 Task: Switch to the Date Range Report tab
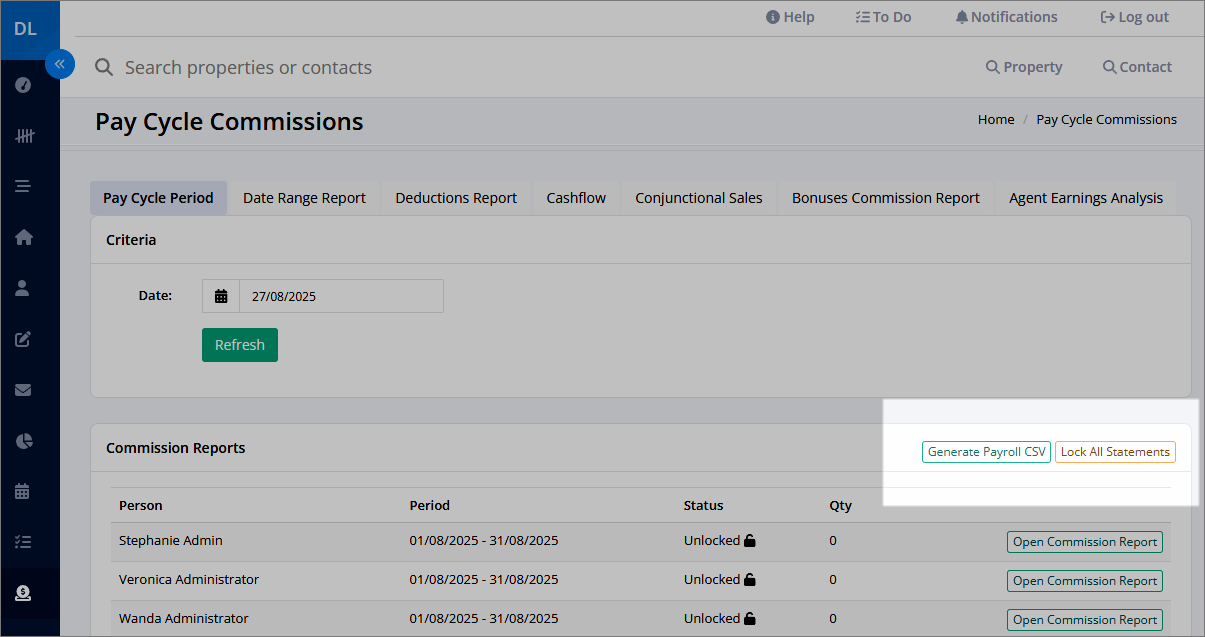[304, 198]
